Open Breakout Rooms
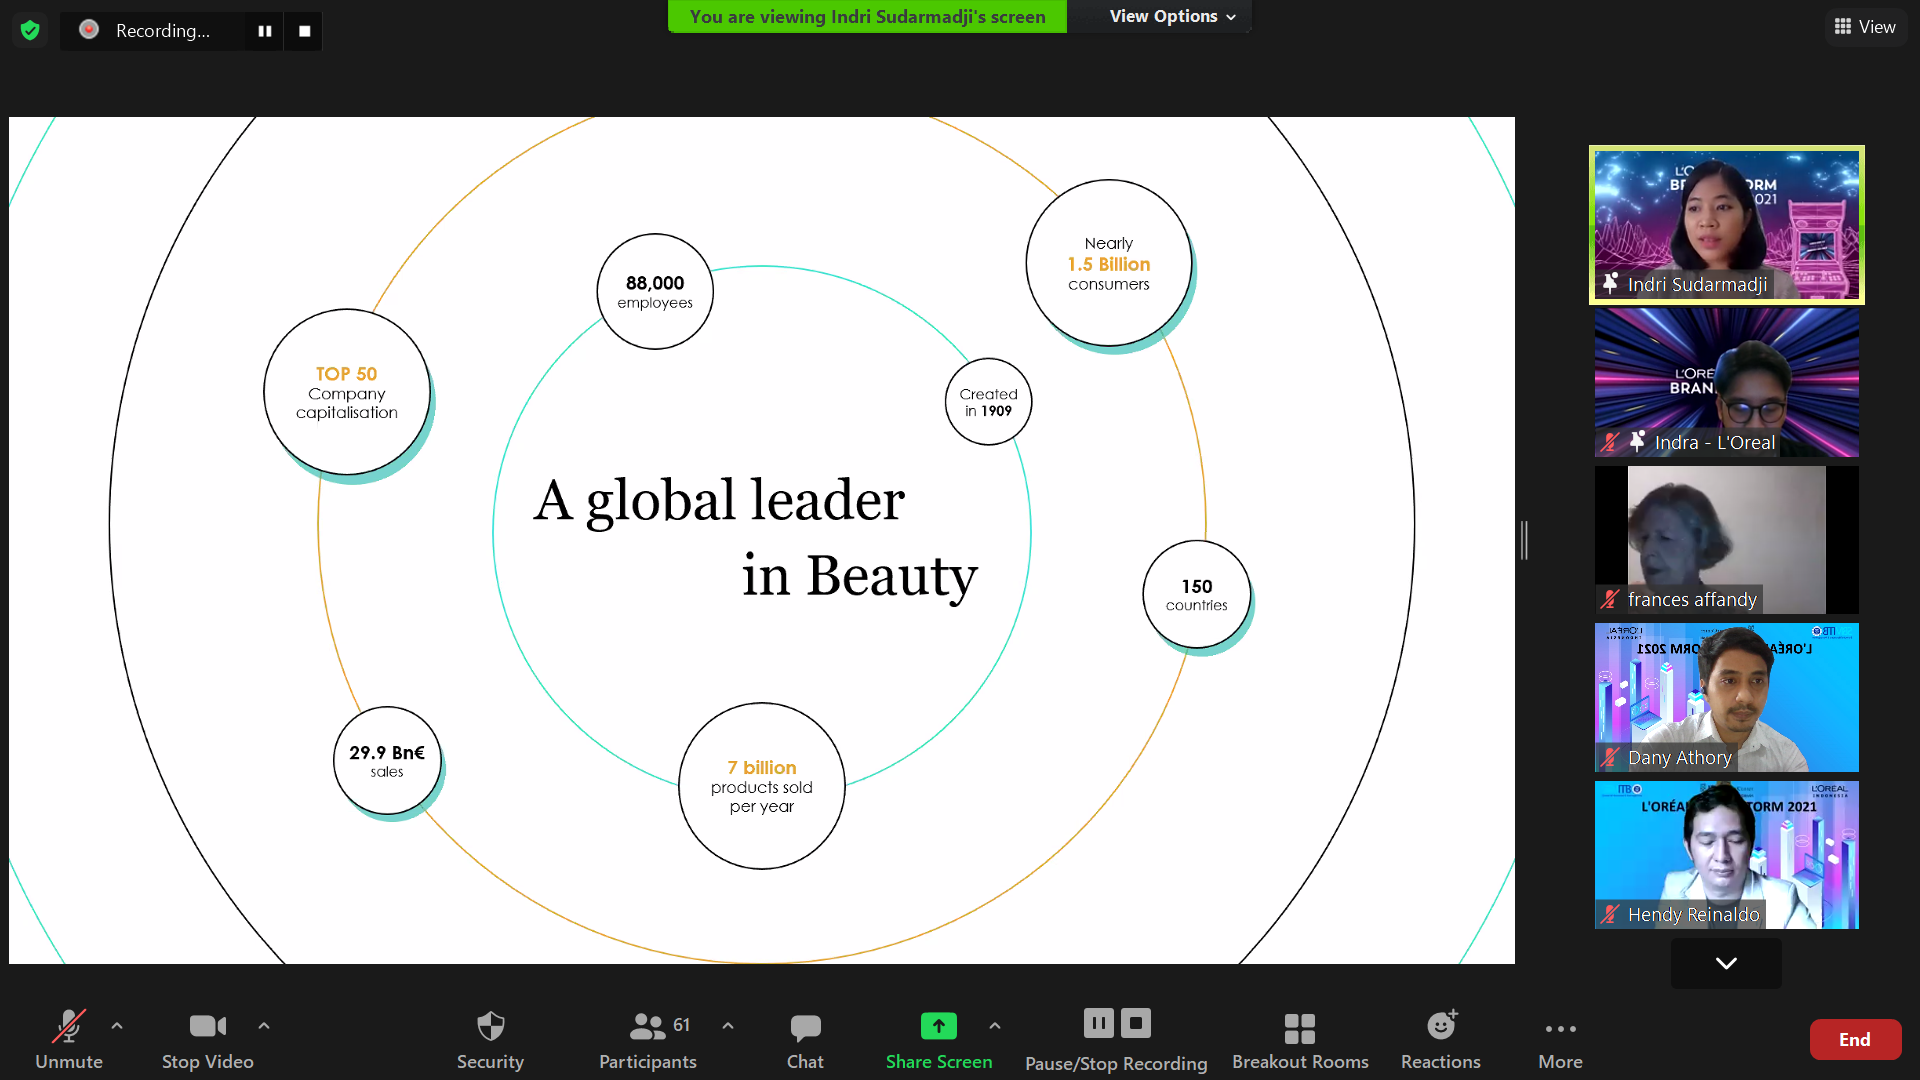Viewport: 1920px width, 1080px height. pos(1300,1040)
